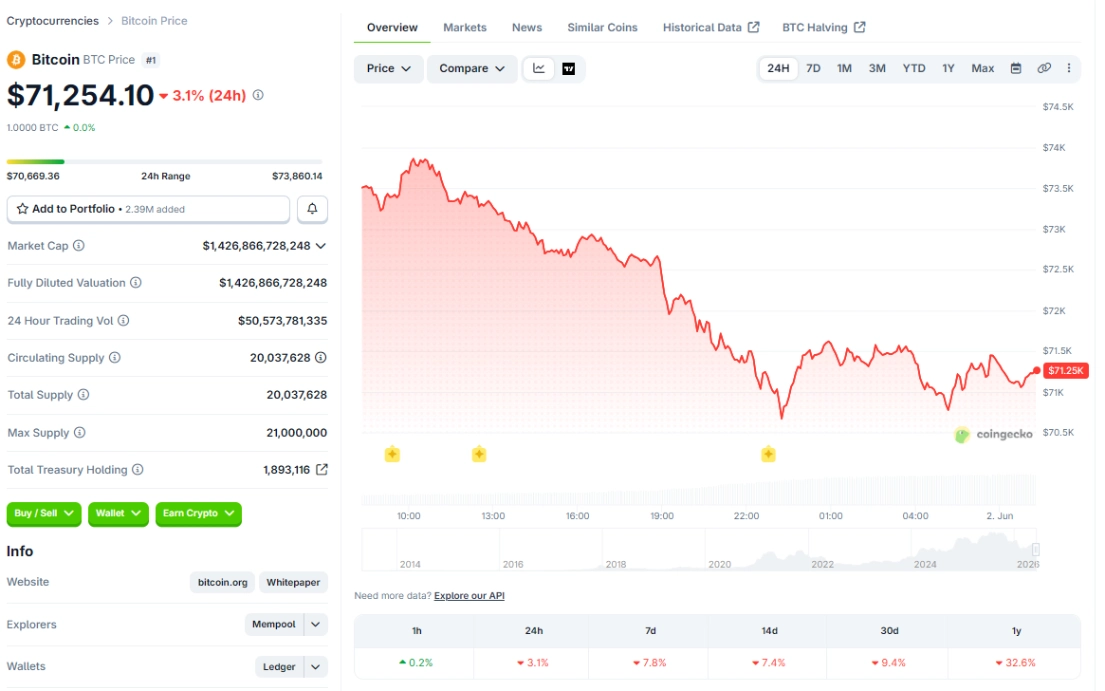Open chart more options menu

[1069, 68]
